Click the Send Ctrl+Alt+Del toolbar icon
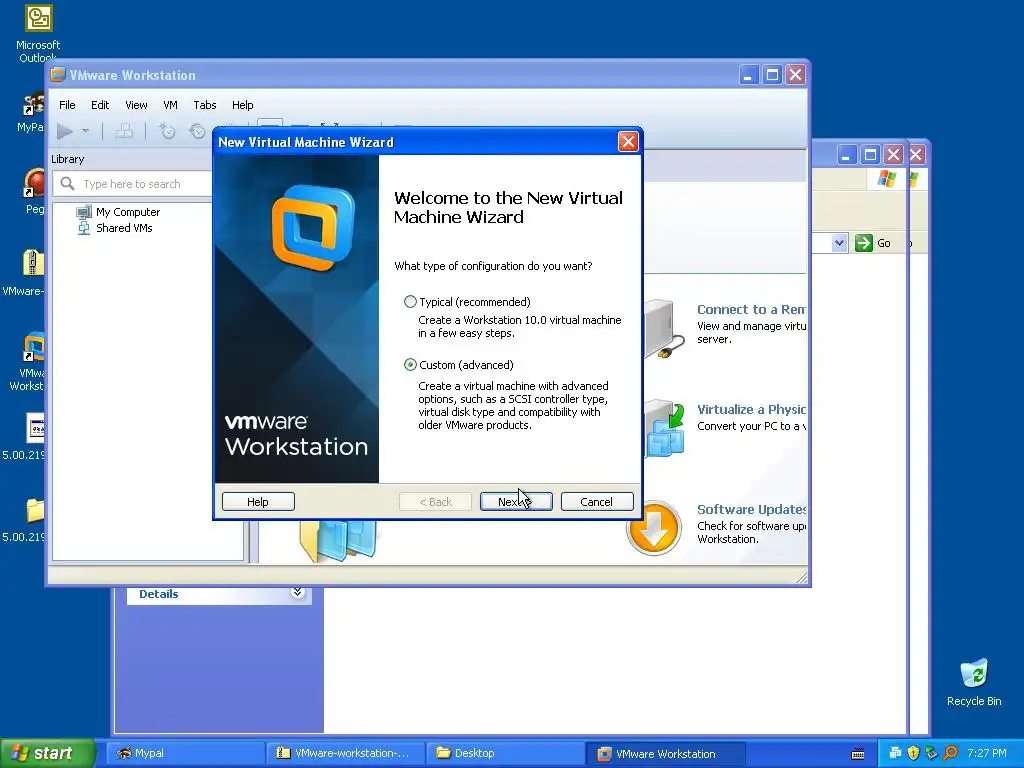Viewport: 1024px width, 768px height. coord(123,131)
